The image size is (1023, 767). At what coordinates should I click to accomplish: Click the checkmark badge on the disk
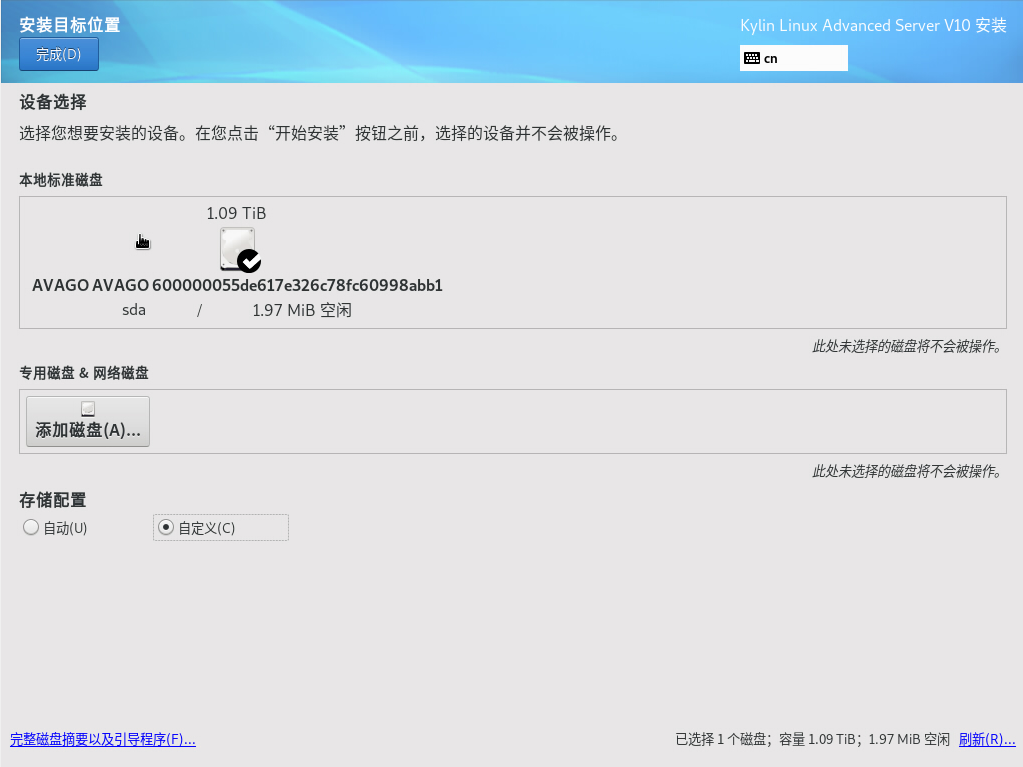(249, 261)
